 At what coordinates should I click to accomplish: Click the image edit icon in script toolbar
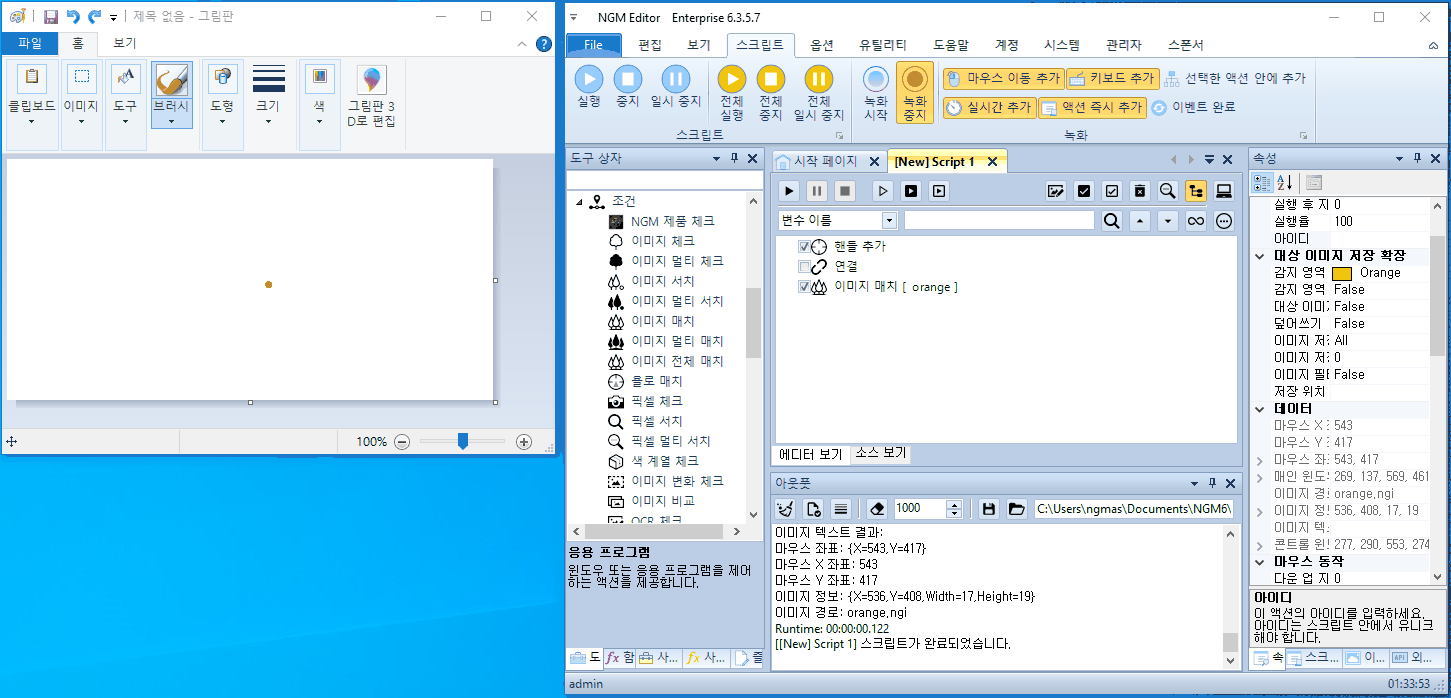[x=1055, y=191]
